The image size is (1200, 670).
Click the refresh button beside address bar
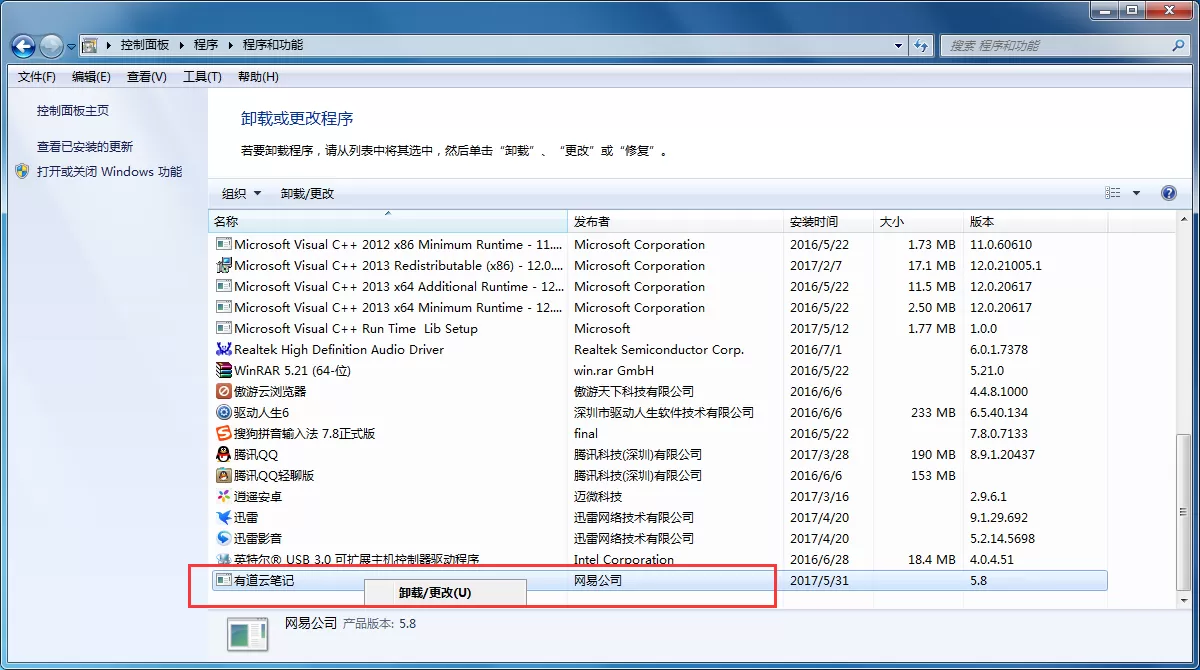[922, 45]
